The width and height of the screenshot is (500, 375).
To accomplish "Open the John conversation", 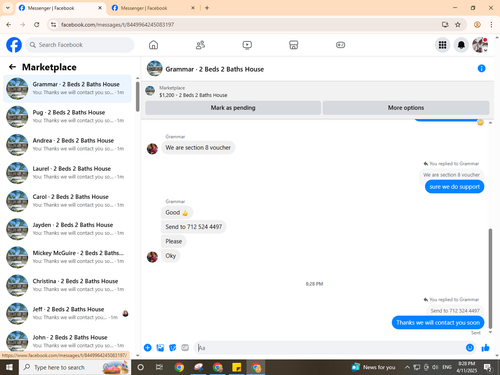I will [68, 341].
